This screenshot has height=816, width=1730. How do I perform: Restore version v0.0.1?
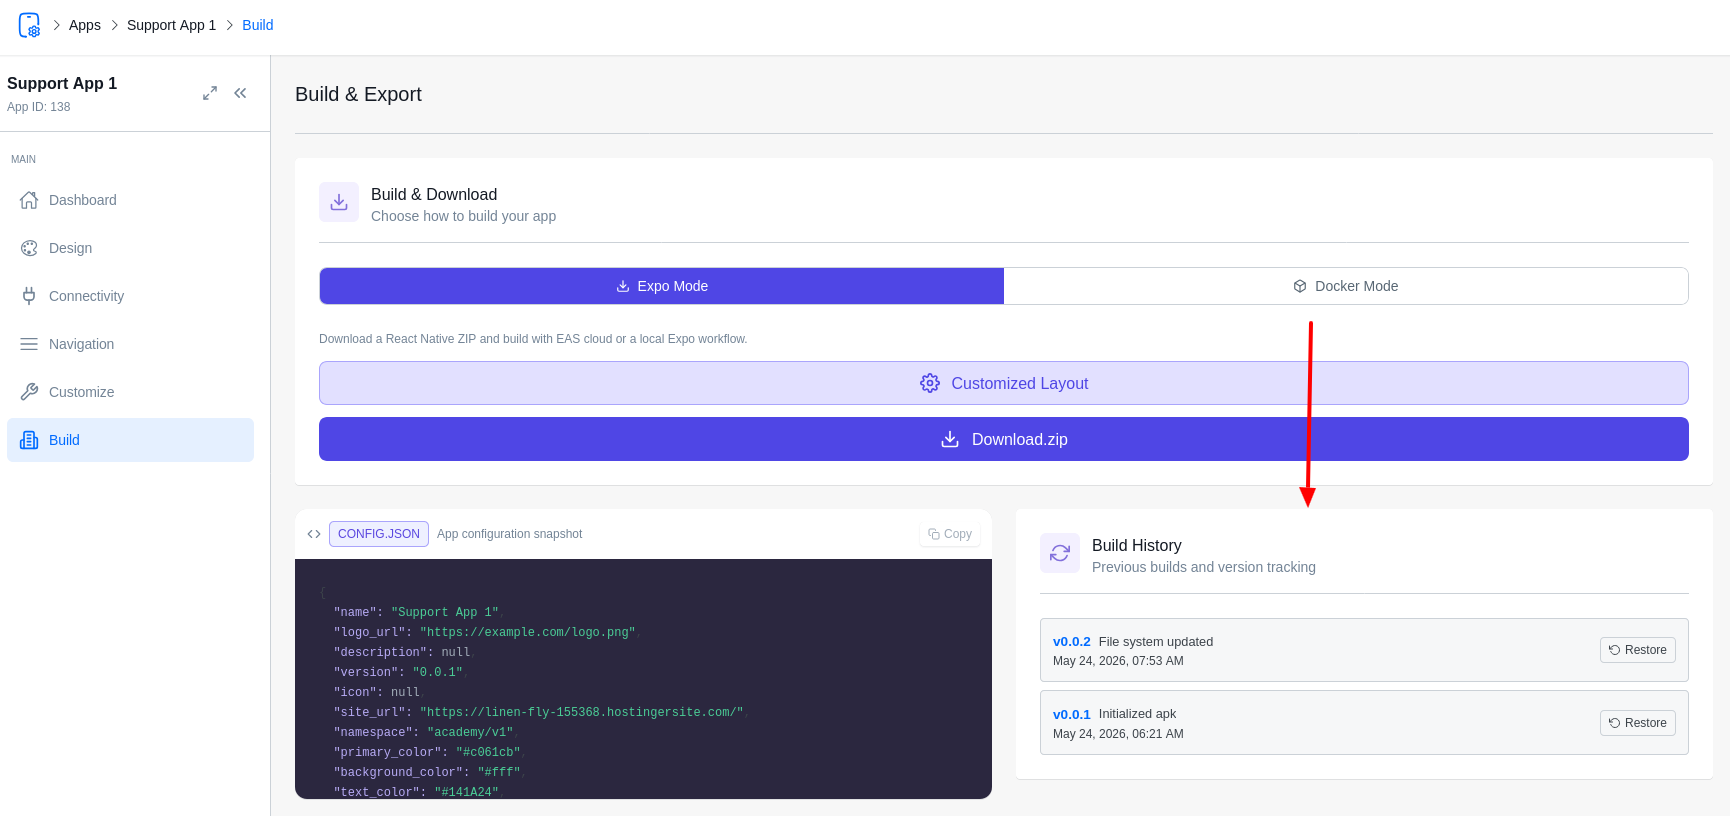click(x=1638, y=723)
